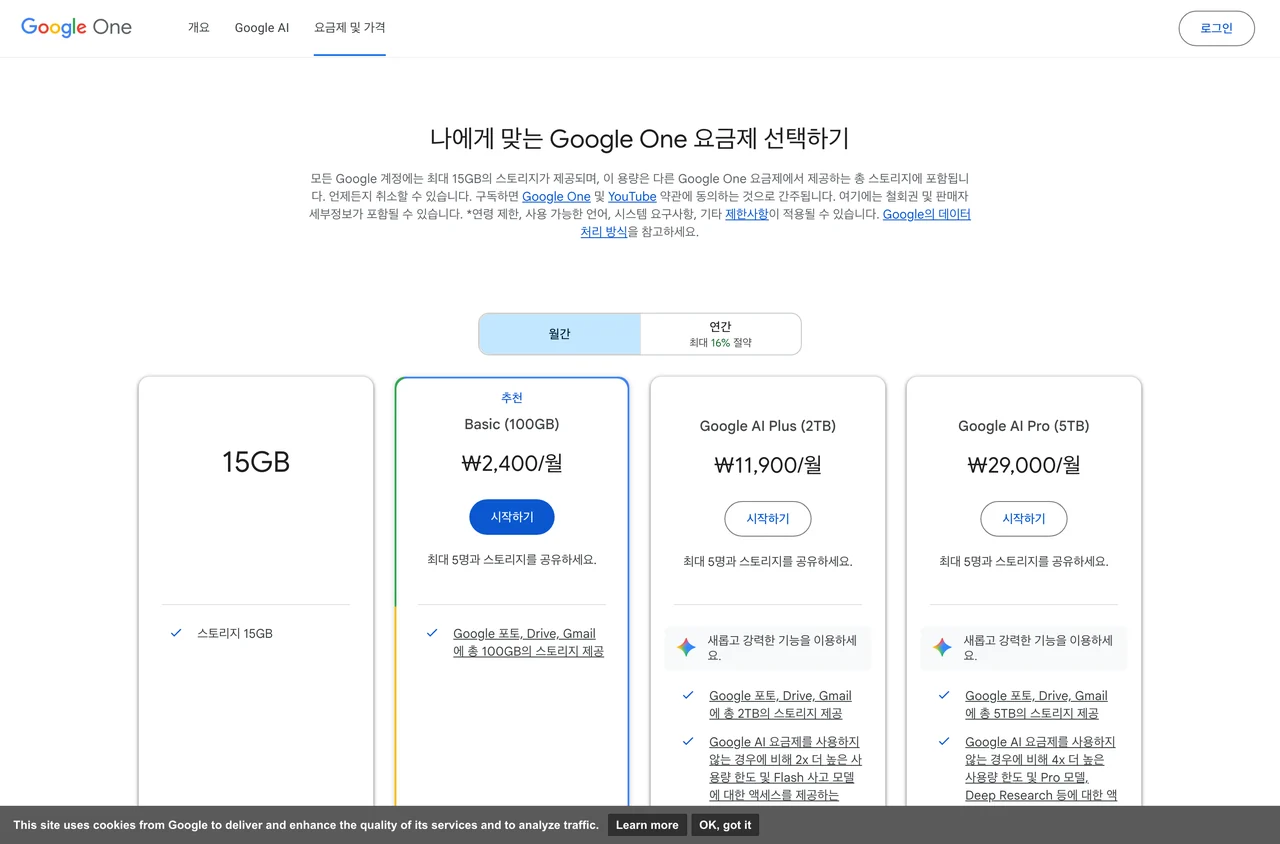Click Learn more in cookie banner
1280x844 pixels.
coord(647,825)
